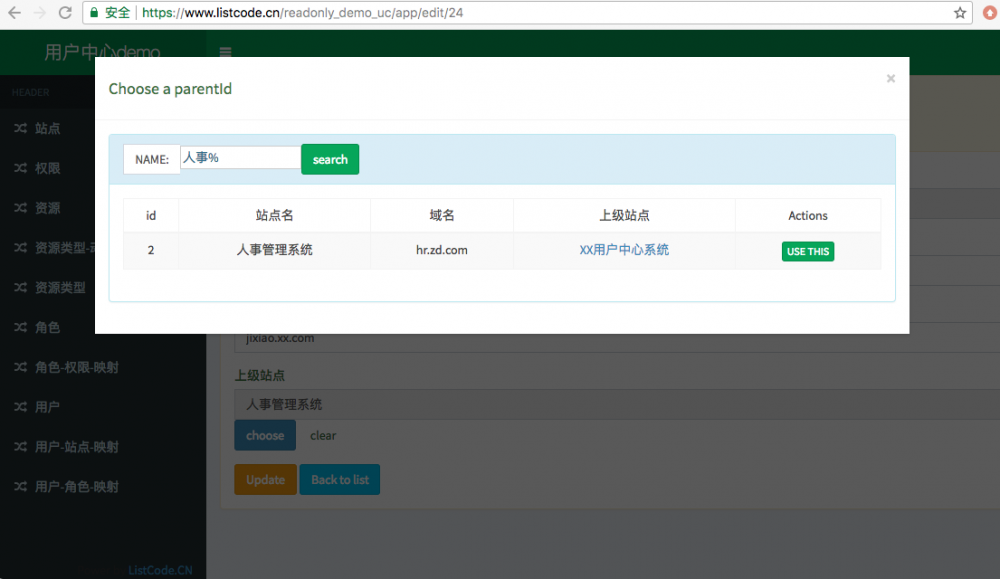Image resolution: width=1000 pixels, height=579 pixels.
Task: Click the search button in the modal
Action: [x=330, y=159]
